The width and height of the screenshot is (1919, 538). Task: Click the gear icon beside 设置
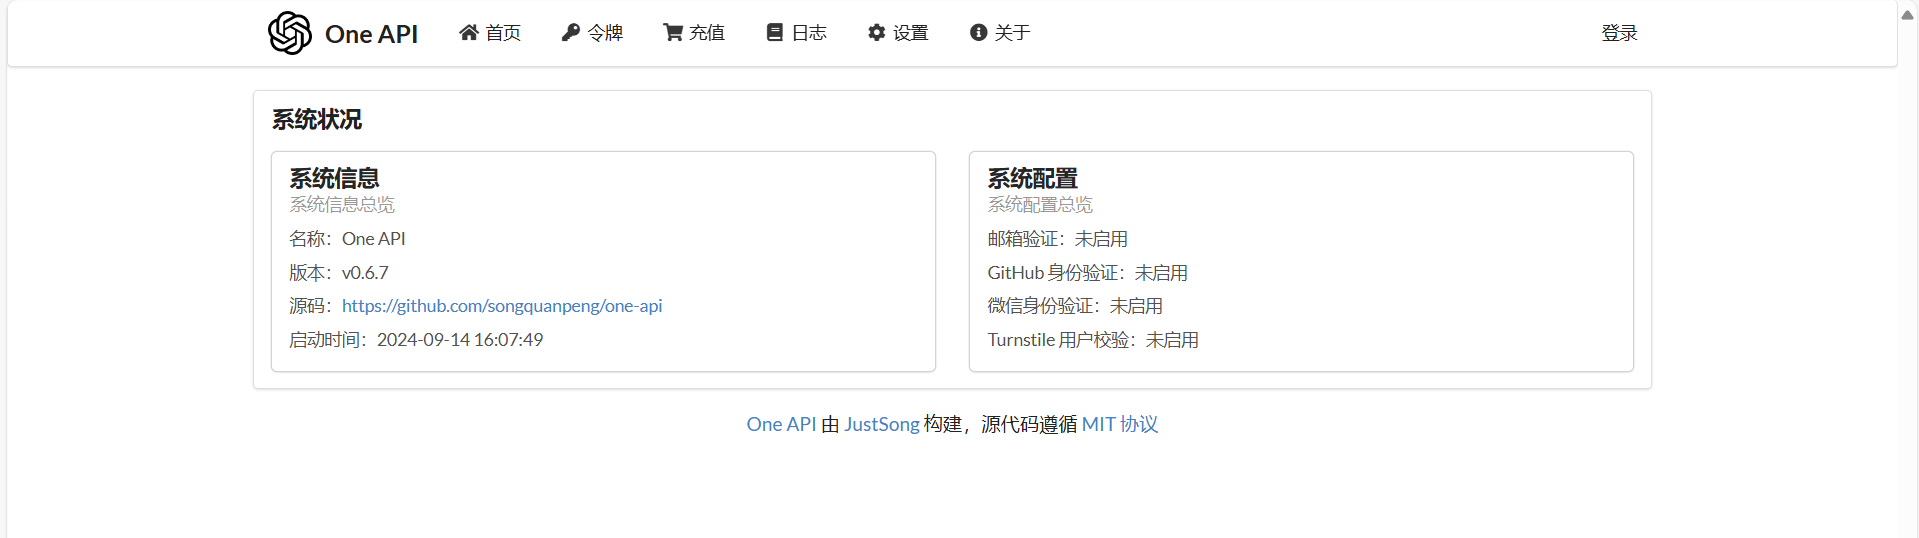pos(876,32)
